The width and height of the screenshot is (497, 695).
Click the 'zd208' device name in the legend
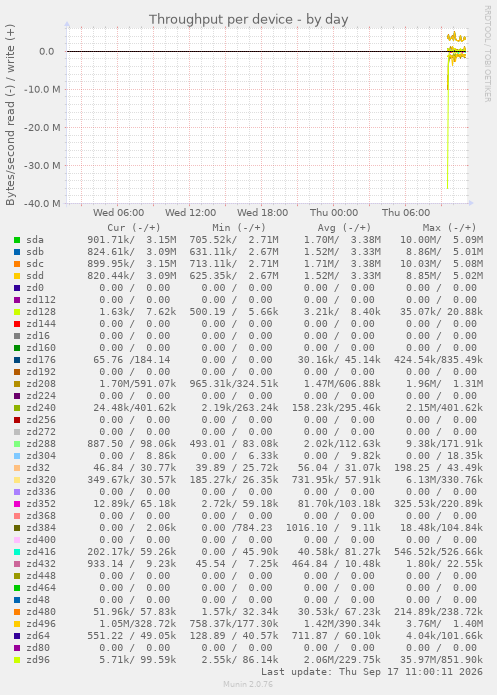[41, 384]
